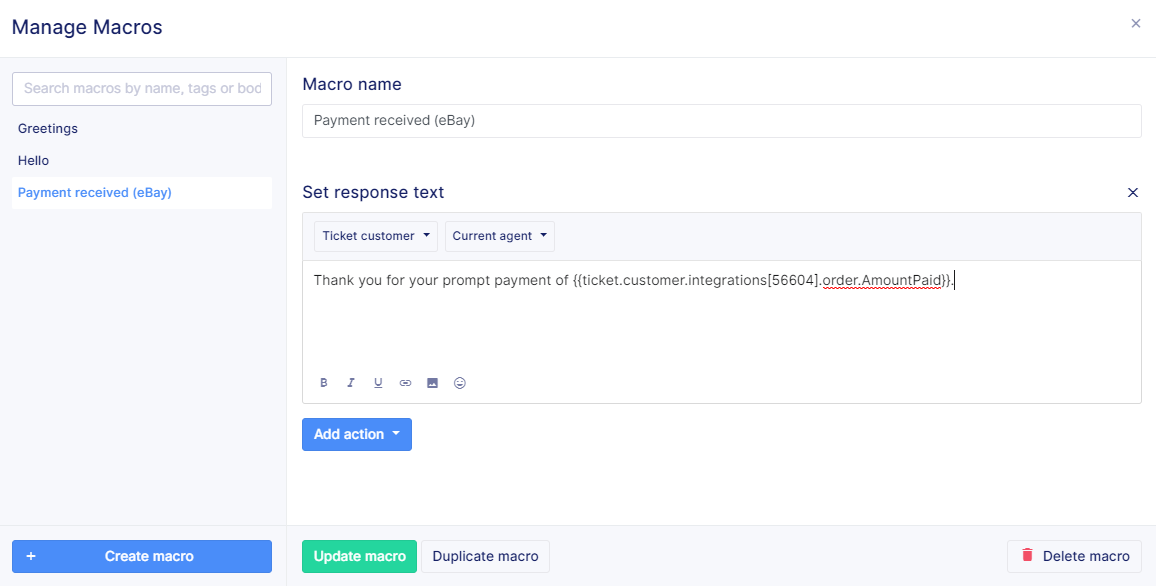Click the Update macro button
This screenshot has height=586, width=1156.
[359, 556]
